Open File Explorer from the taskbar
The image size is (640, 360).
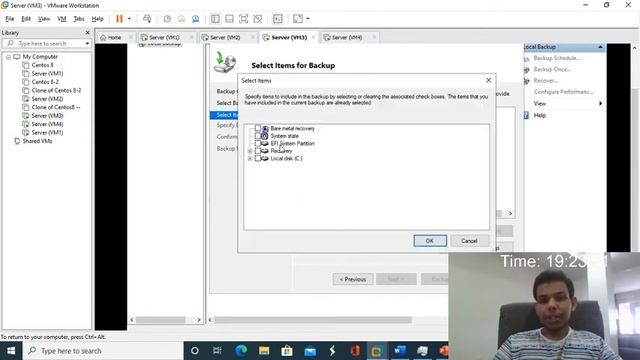click(x=264, y=351)
